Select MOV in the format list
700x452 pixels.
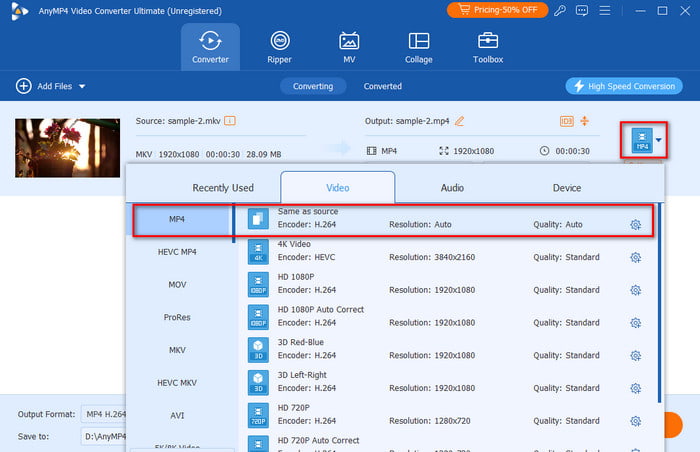pos(177,285)
